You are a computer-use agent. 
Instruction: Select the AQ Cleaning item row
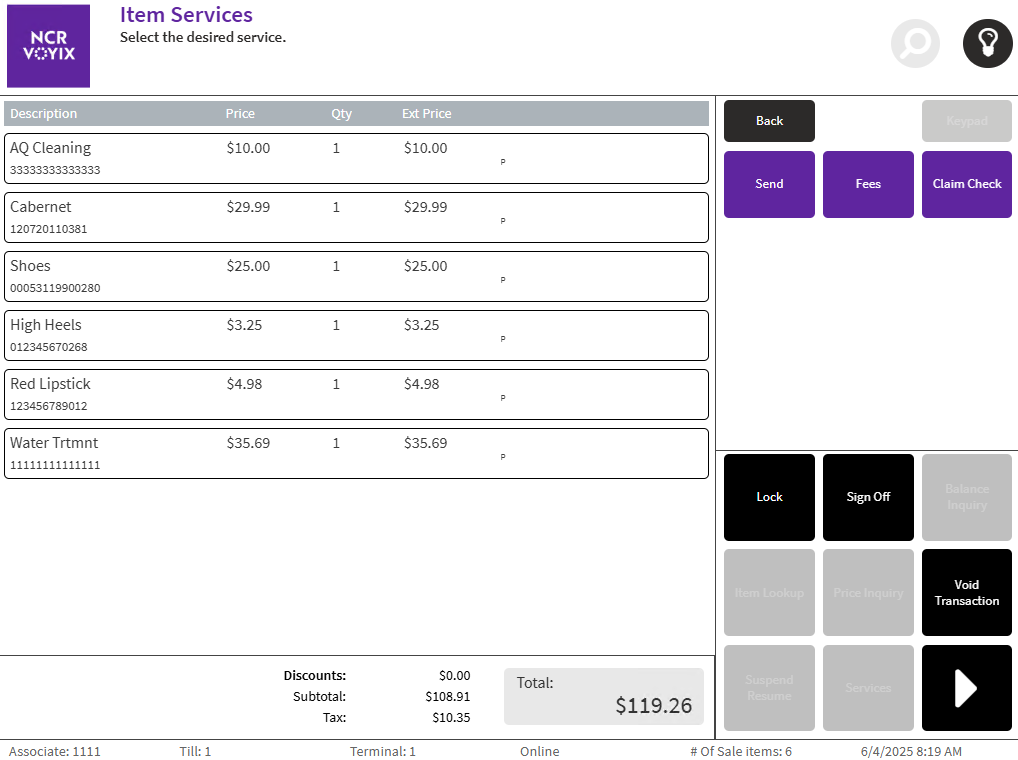[x=356, y=158]
